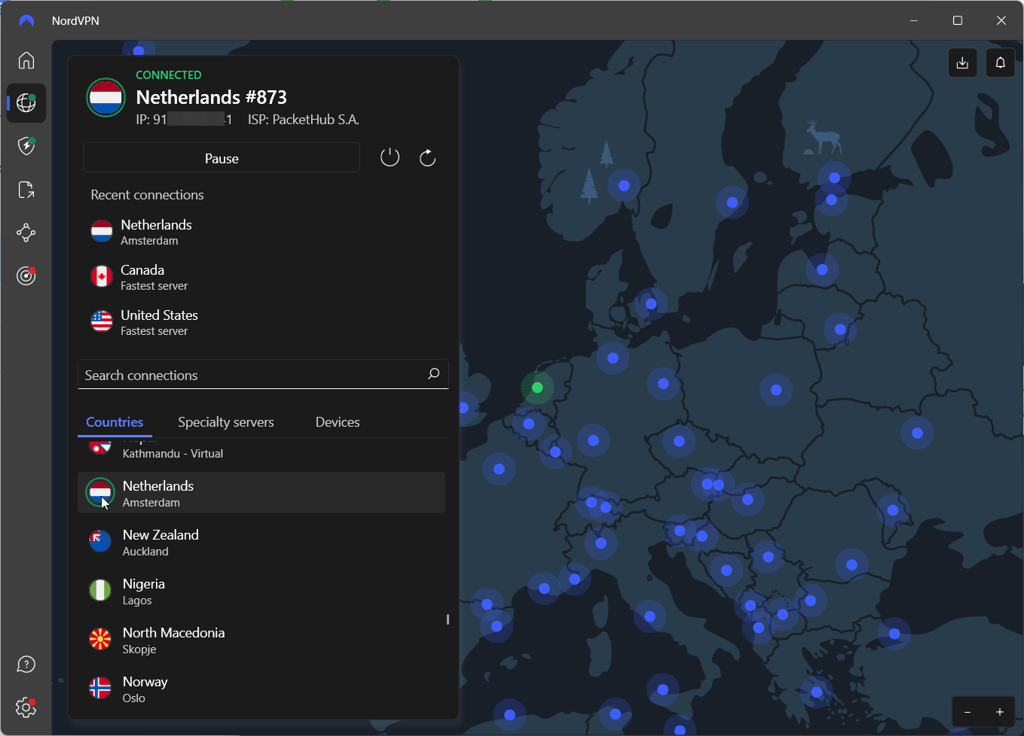The width and height of the screenshot is (1024, 736).
Task: Click the download icon on the map
Action: tap(962, 63)
